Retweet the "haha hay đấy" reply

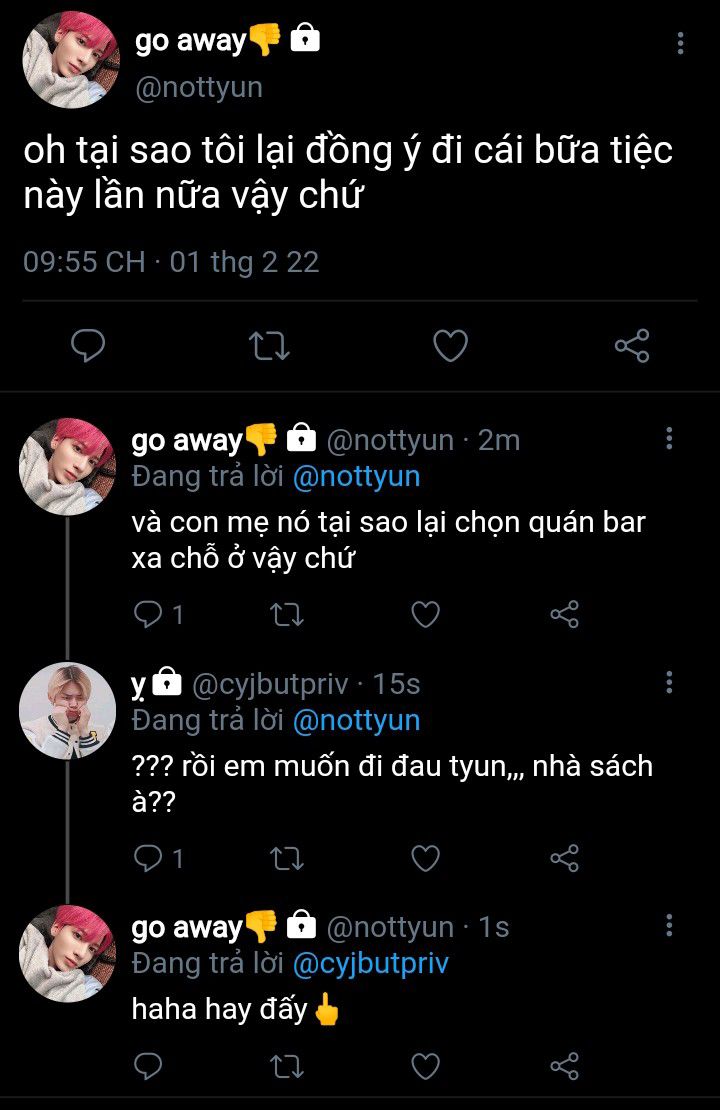tap(287, 1066)
